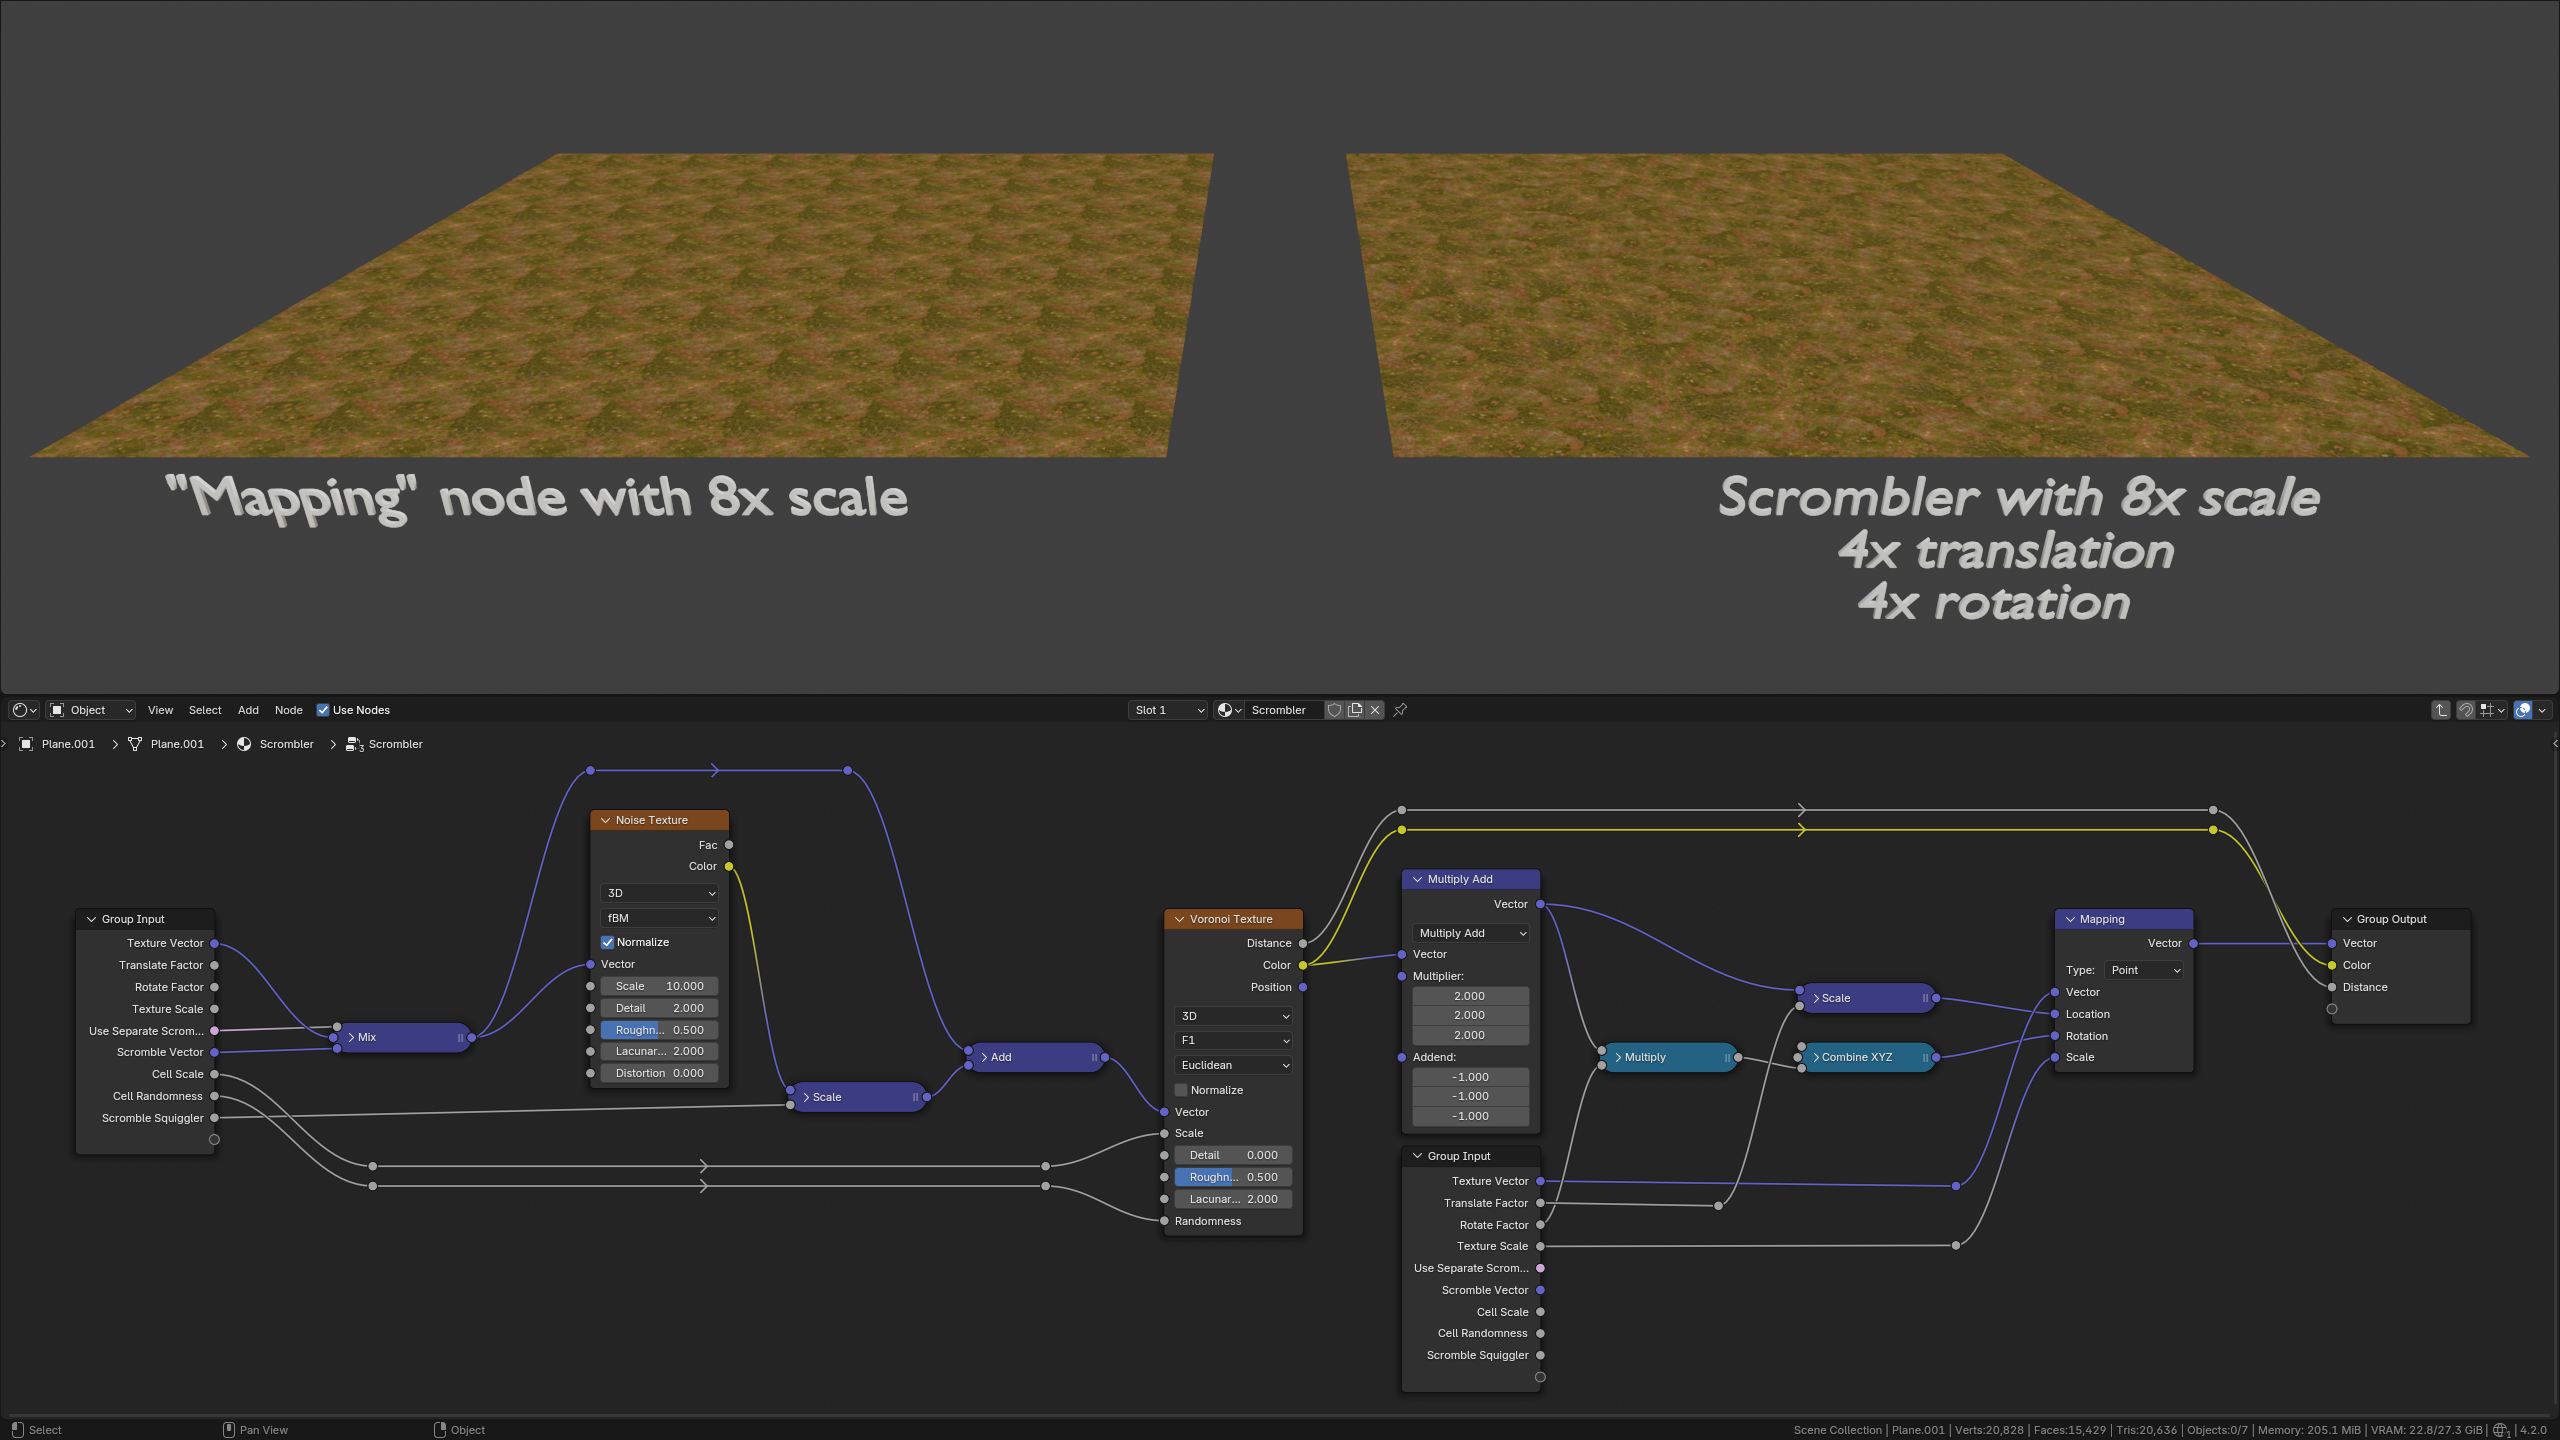Click the new material duplicate icon

(x=1355, y=710)
